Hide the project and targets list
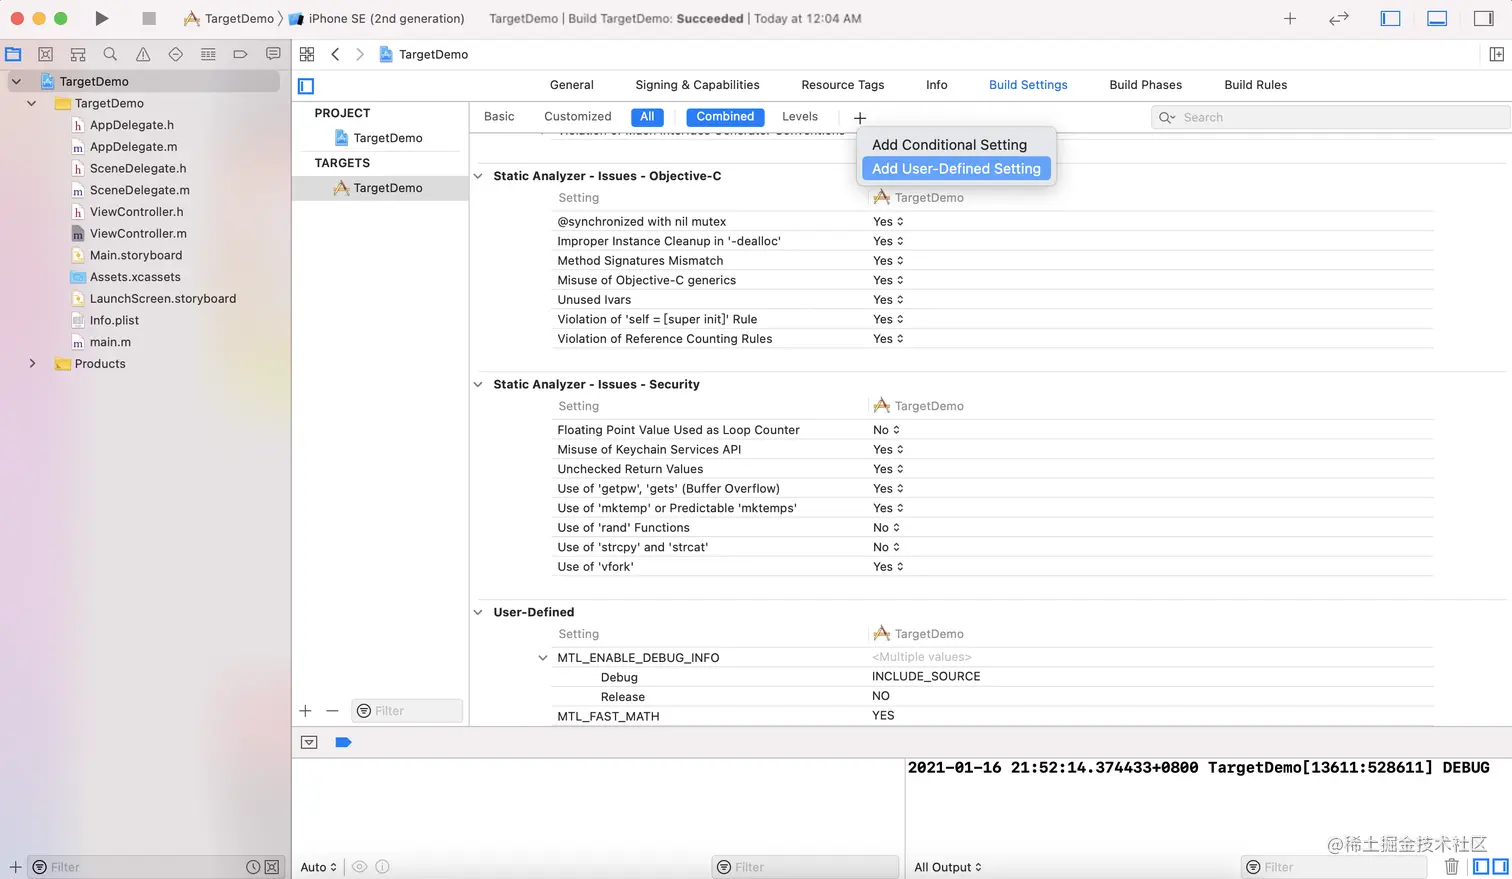1512x879 pixels. pyautogui.click(x=306, y=86)
